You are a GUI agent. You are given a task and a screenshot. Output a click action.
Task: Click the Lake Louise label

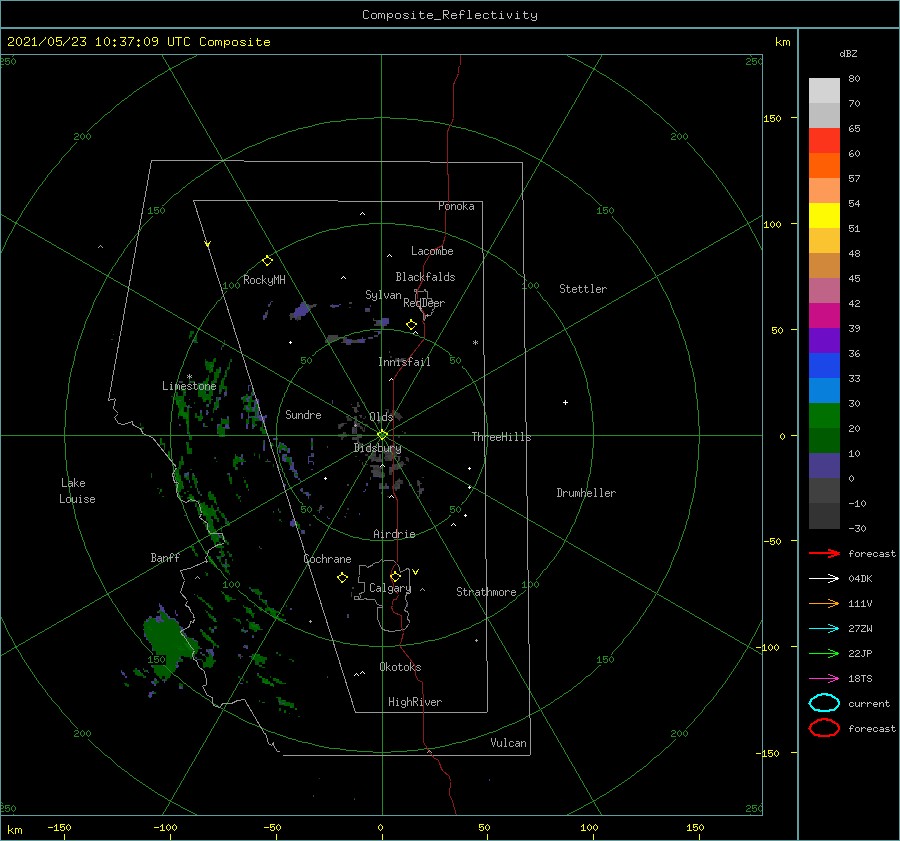coord(77,491)
